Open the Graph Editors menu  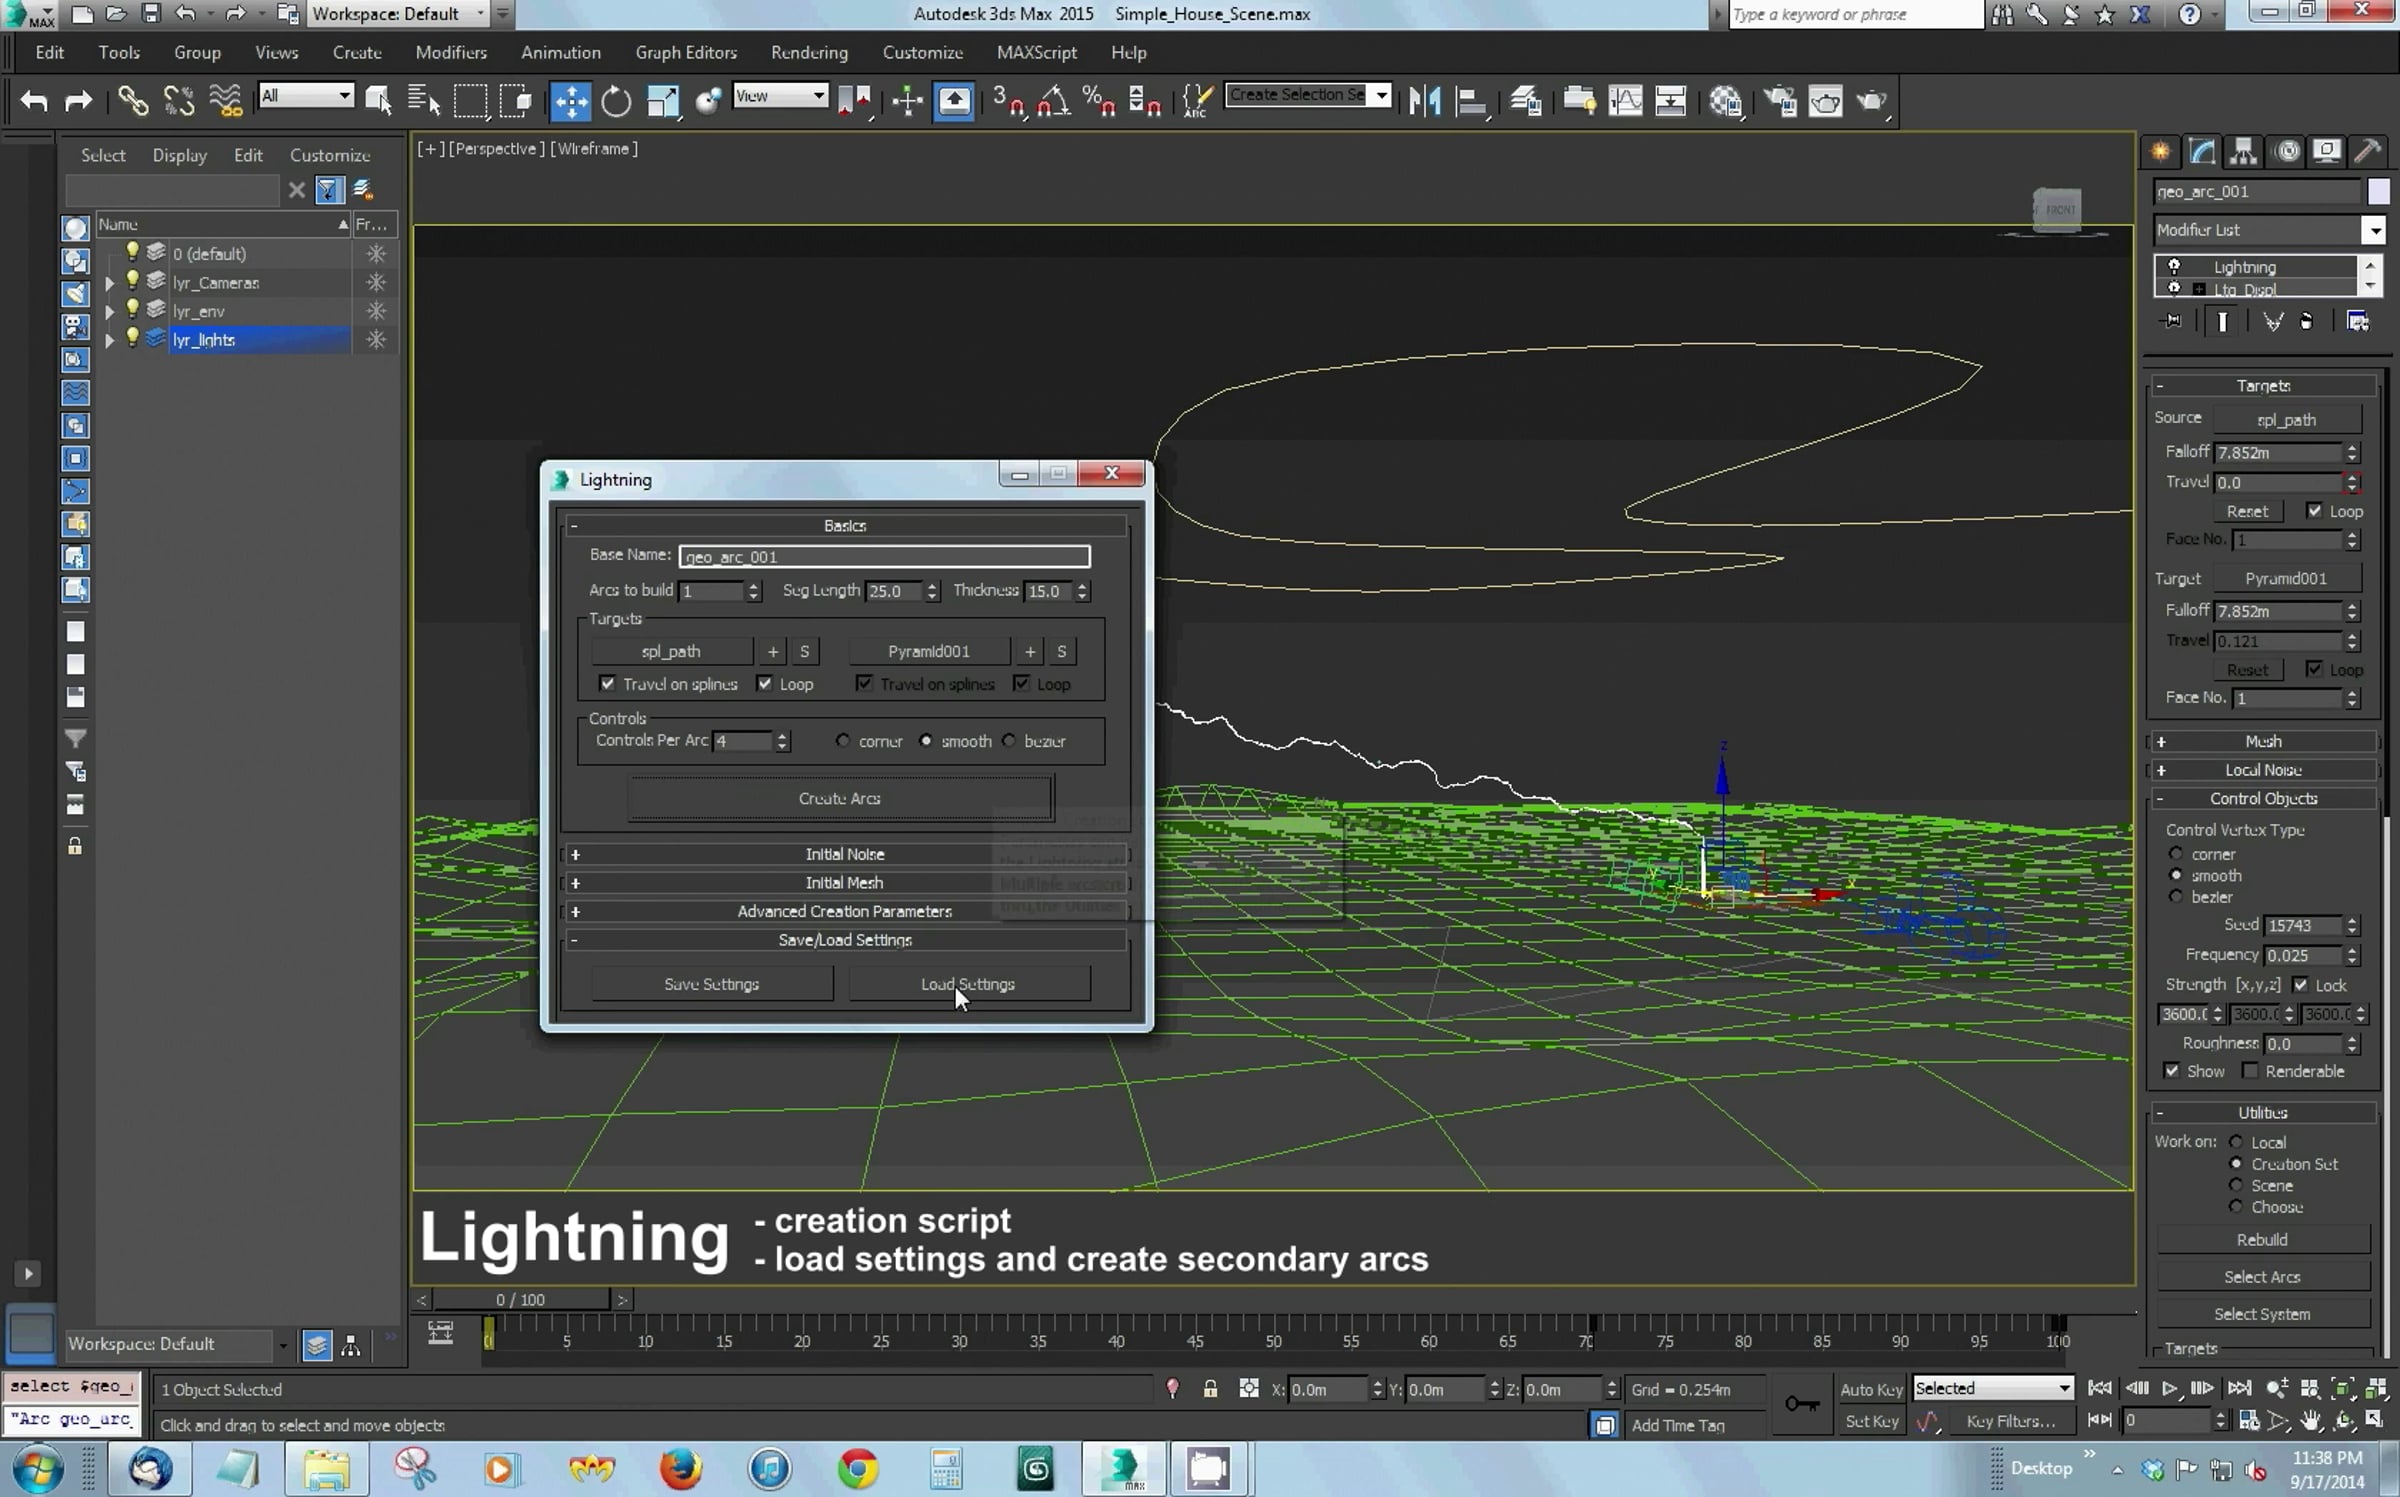point(686,53)
